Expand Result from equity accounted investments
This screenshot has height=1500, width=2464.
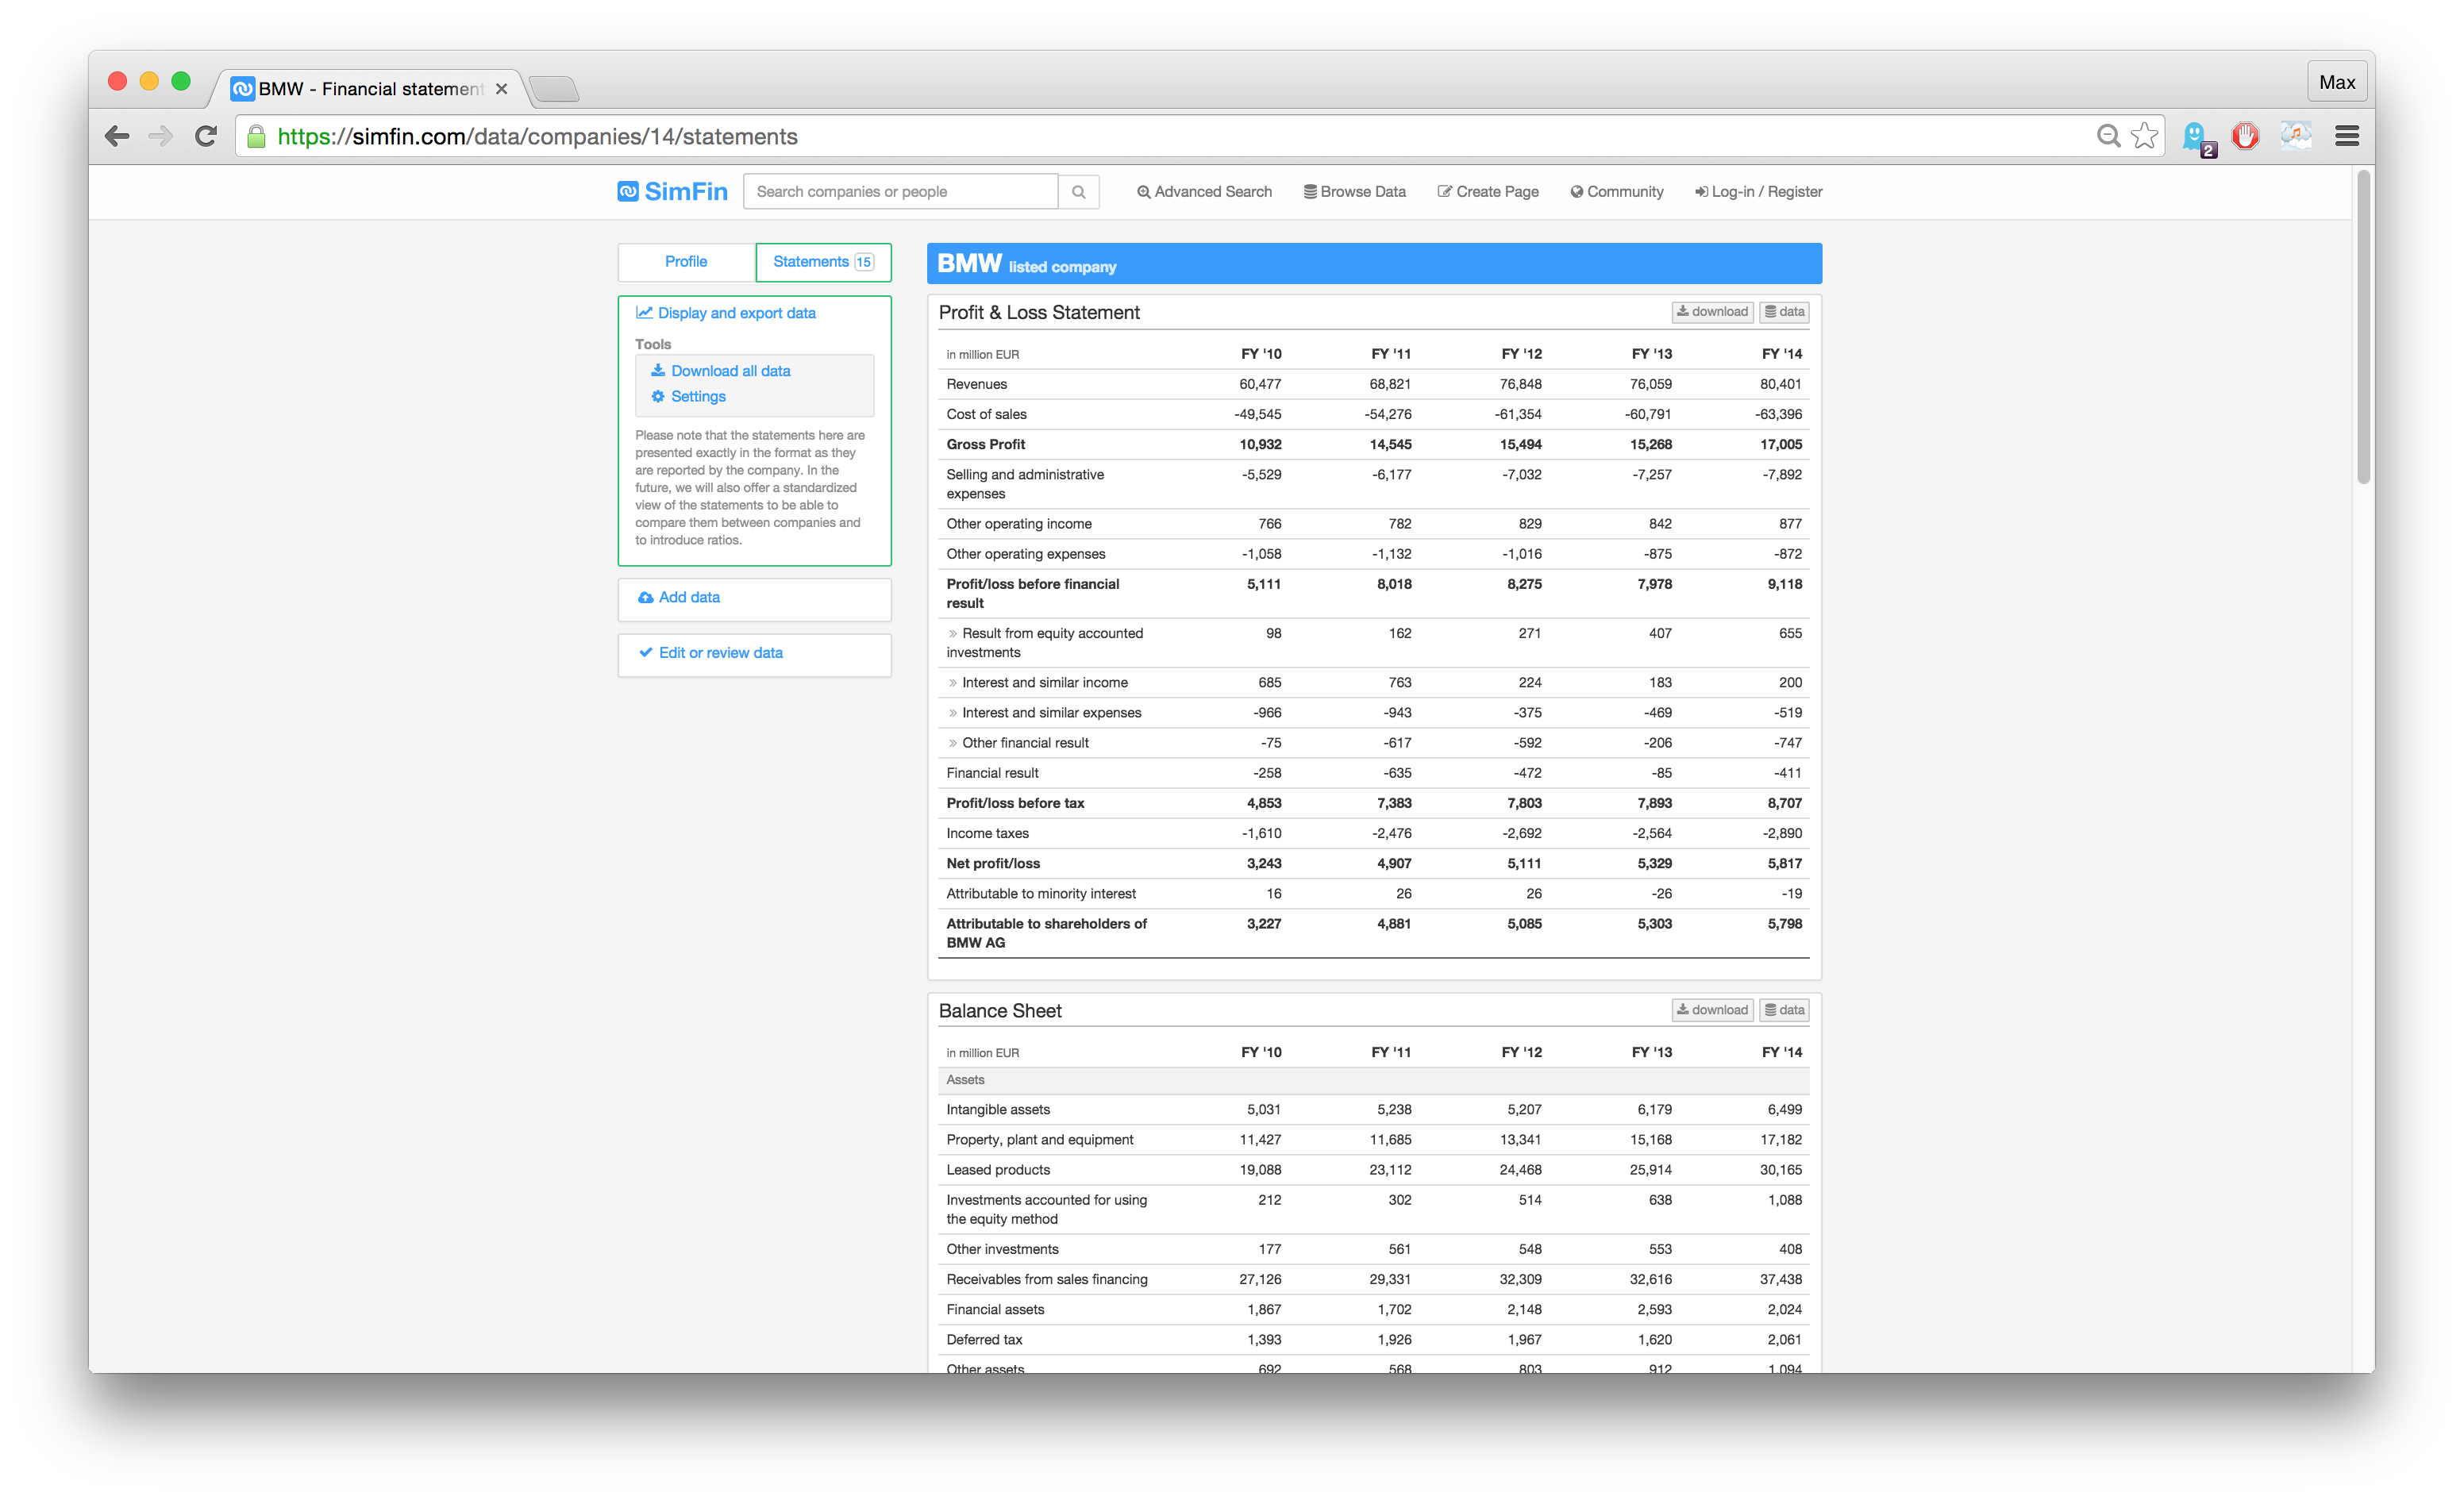953,633
